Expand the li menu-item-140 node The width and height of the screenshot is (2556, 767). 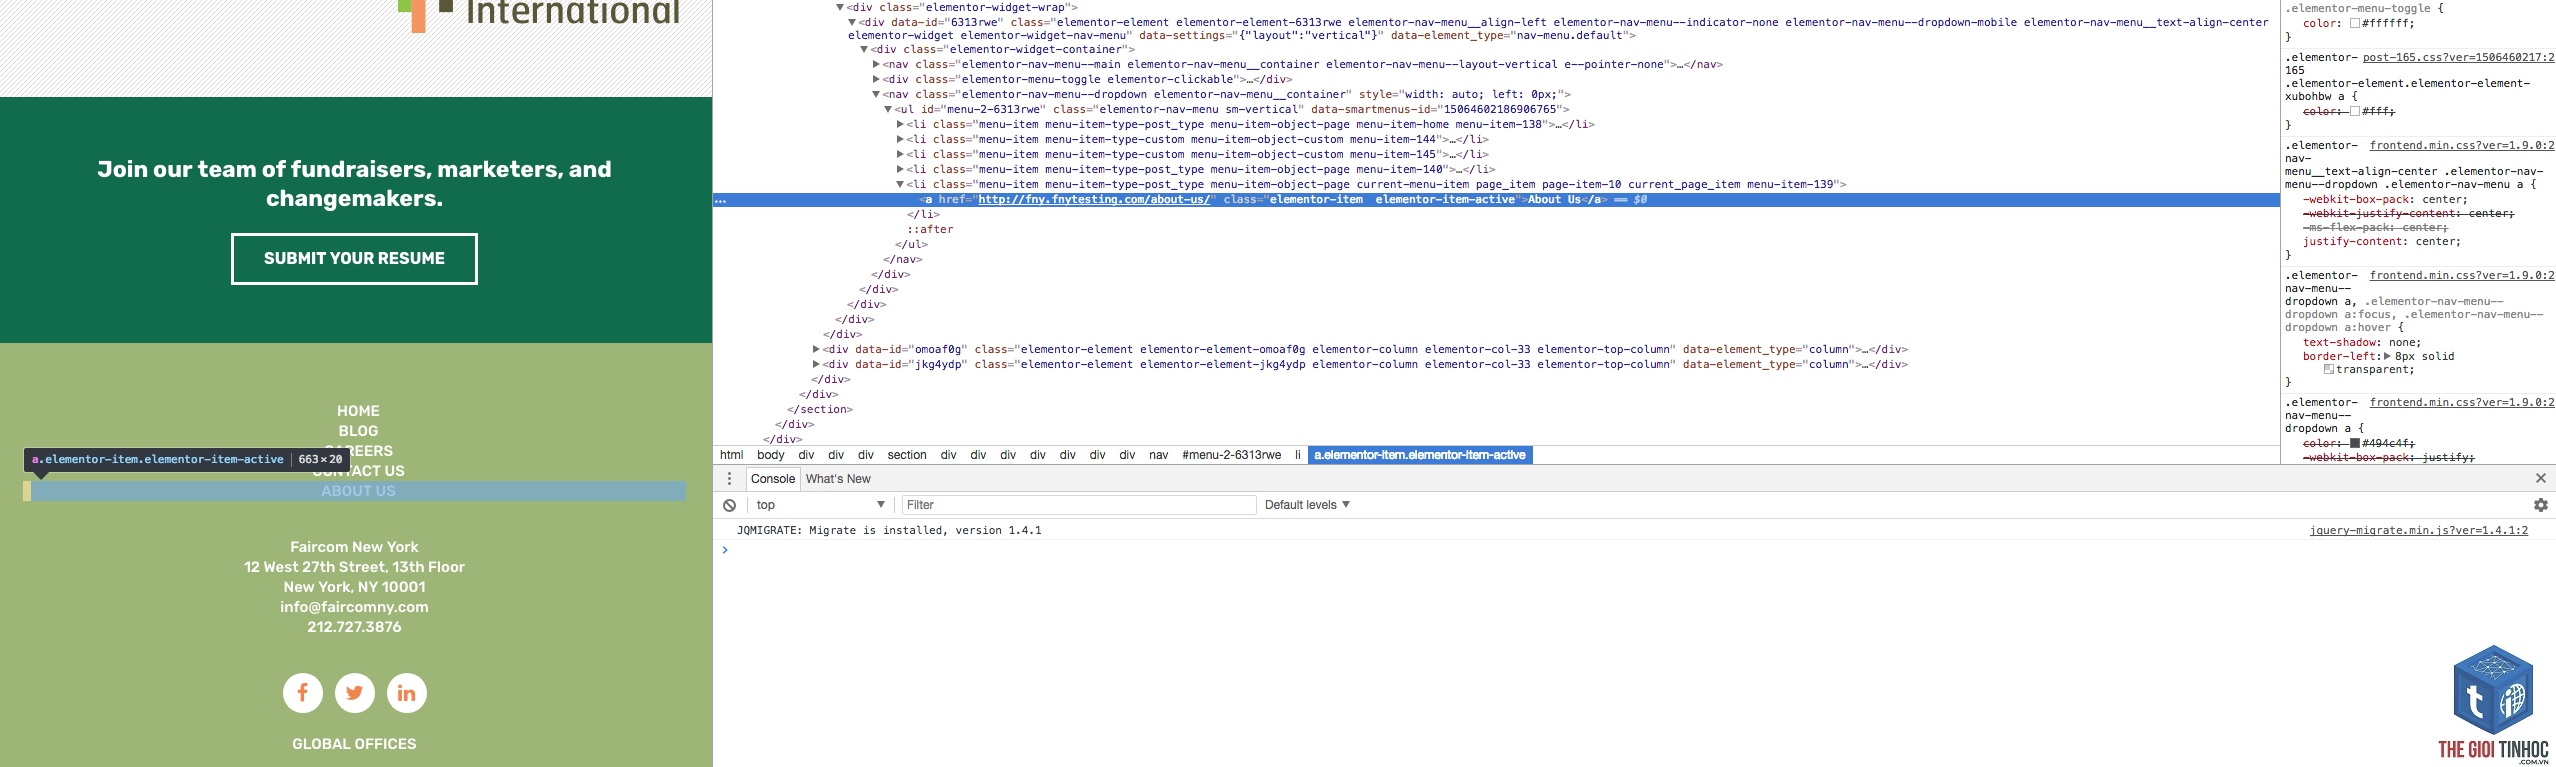coord(900,169)
